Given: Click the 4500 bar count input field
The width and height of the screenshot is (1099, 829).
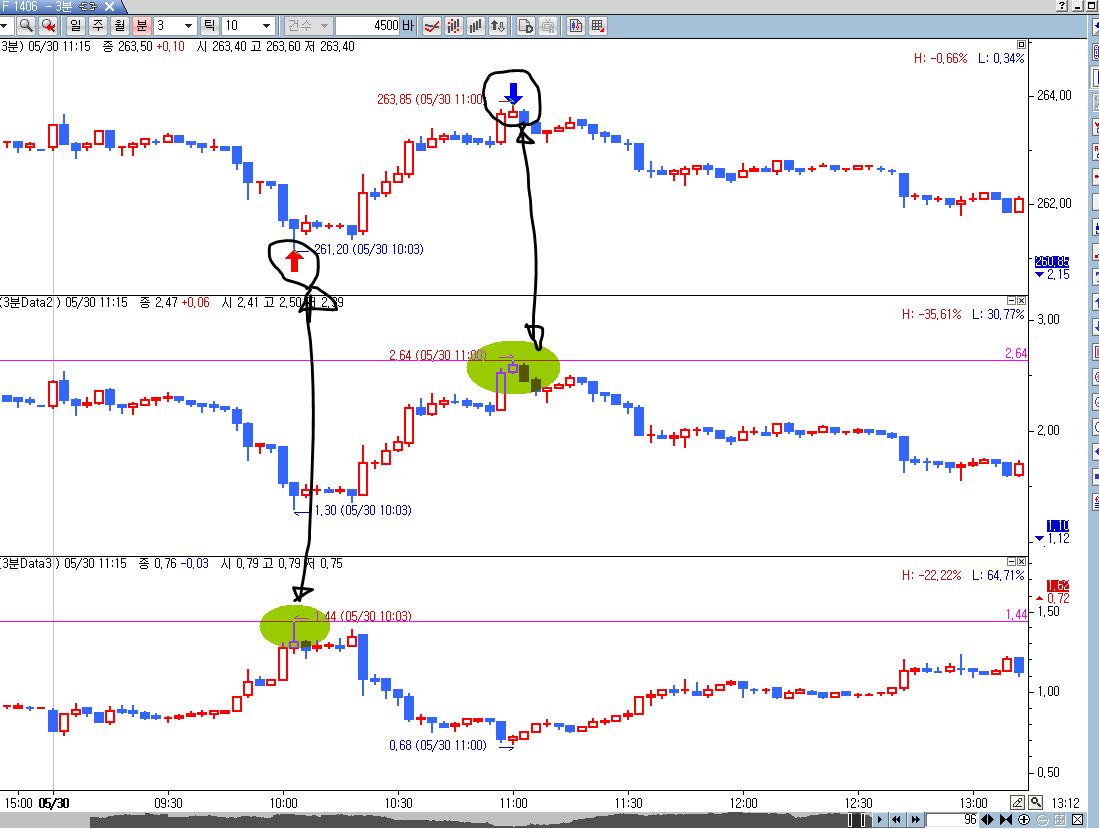Looking at the screenshot, I should [368, 26].
